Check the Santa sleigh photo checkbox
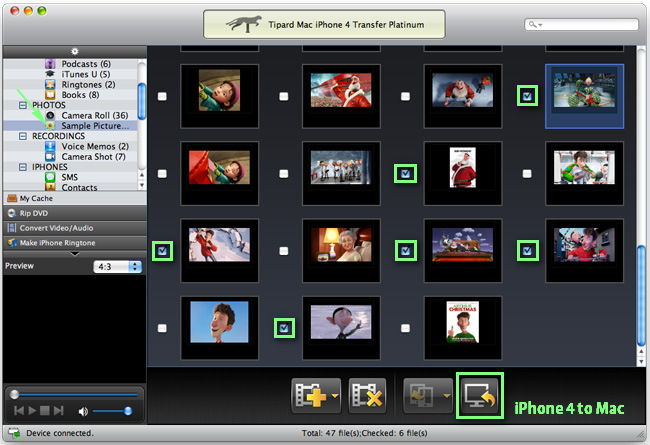Image resolution: width=650 pixels, height=445 pixels. (x=284, y=96)
